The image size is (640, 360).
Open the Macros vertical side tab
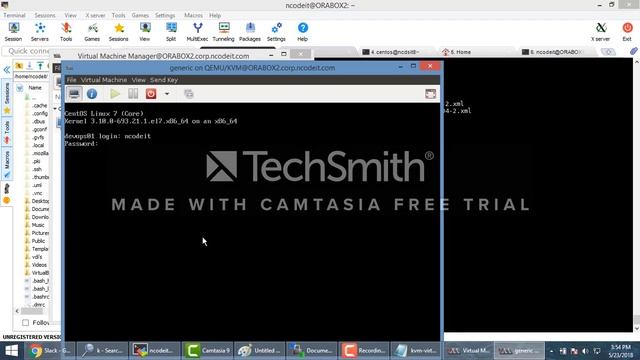click(7, 164)
